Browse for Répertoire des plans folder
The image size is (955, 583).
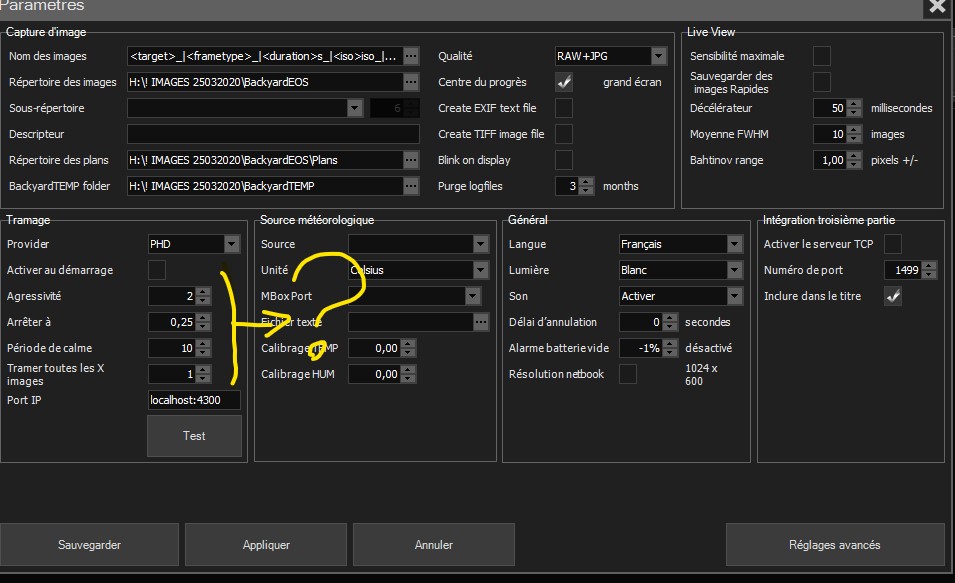click(x=411, y=160)
